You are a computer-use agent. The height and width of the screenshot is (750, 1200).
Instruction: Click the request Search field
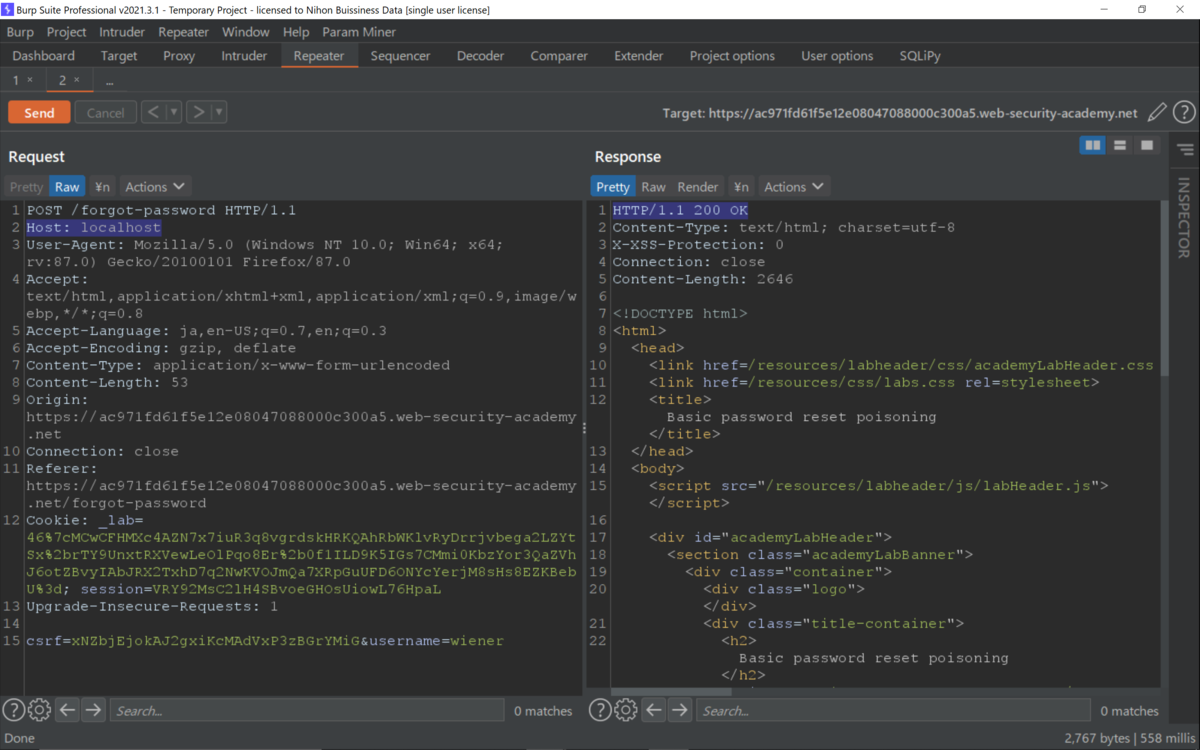[x=307, y=711]
